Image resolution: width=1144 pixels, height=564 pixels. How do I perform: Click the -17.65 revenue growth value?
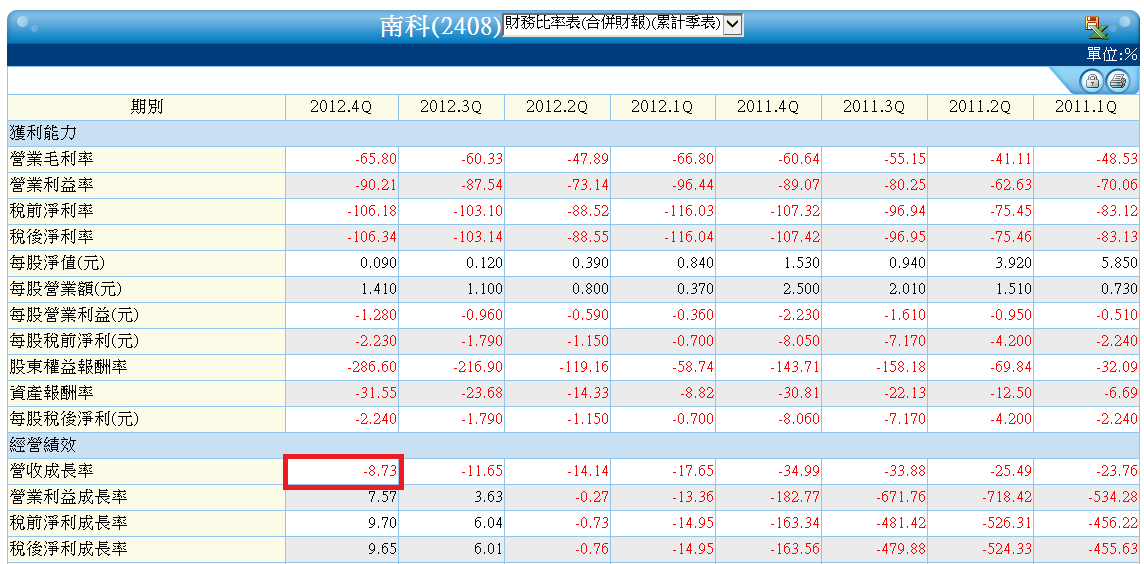tap(693, 471)
